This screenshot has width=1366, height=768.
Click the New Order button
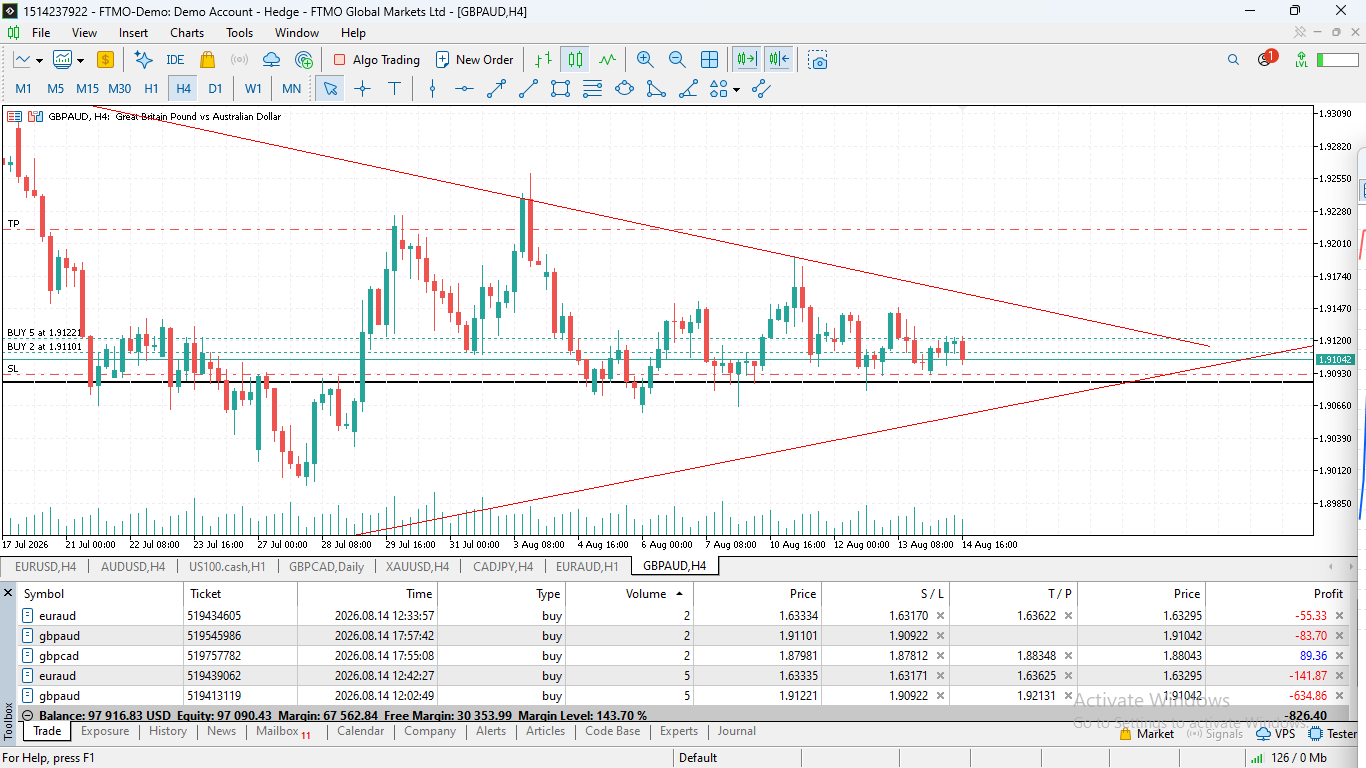474,60
